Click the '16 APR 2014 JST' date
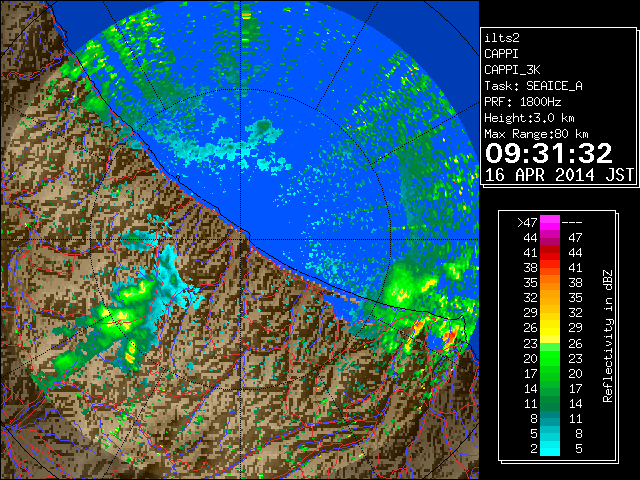Screen dimensions: 640x480 (x=559, y=175)
